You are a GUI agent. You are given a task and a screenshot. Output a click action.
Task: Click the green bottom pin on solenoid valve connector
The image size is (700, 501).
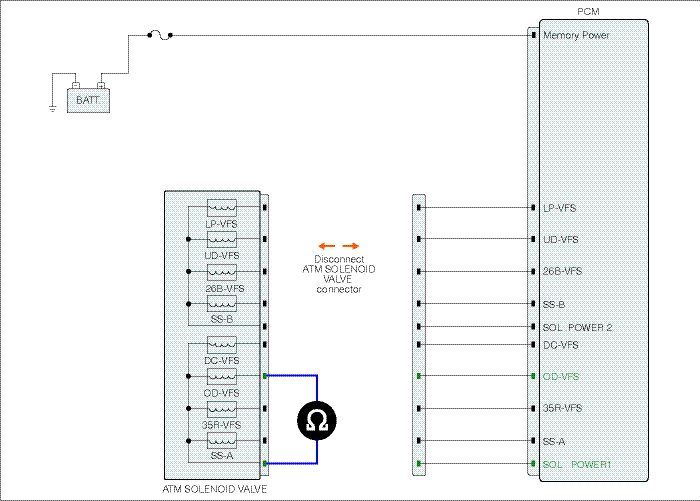(265, 464)
